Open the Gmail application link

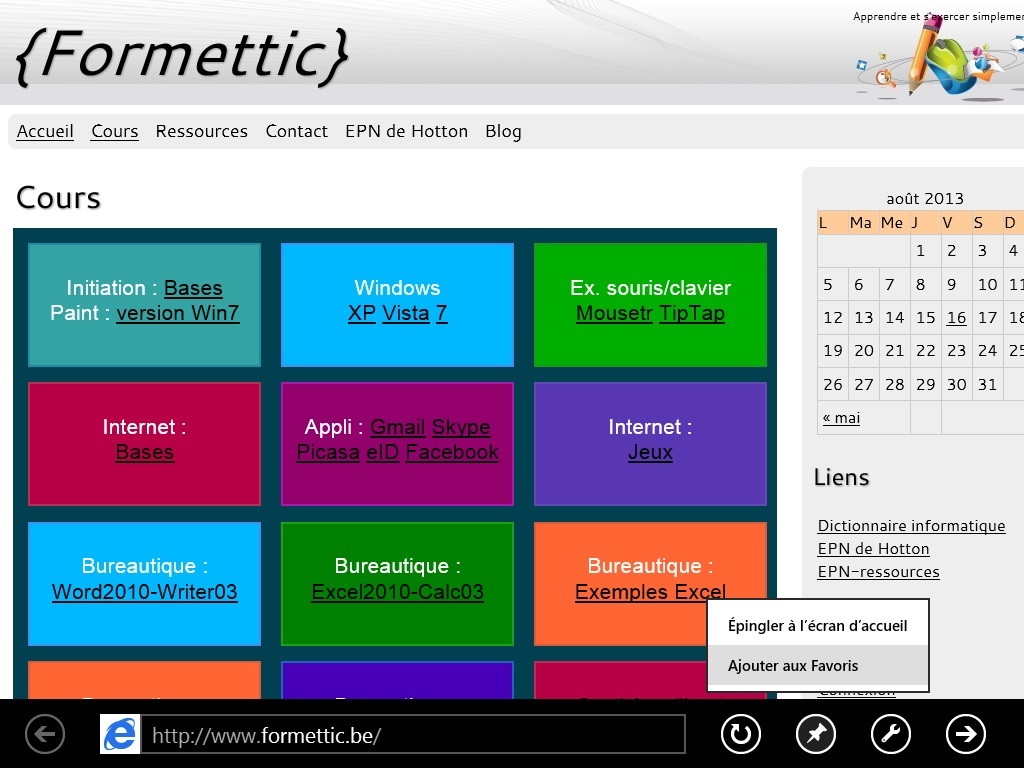[398, 427]
